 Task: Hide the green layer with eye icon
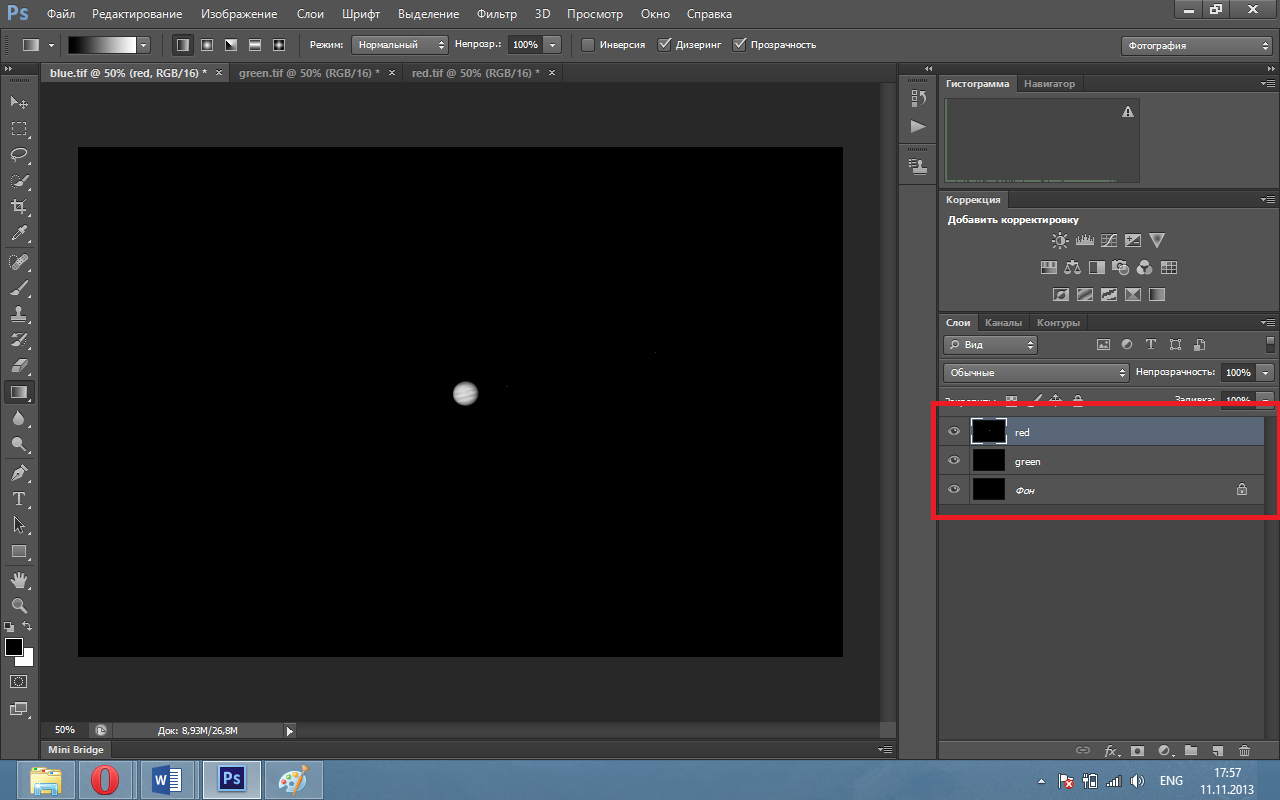click(x=953, y=461)
